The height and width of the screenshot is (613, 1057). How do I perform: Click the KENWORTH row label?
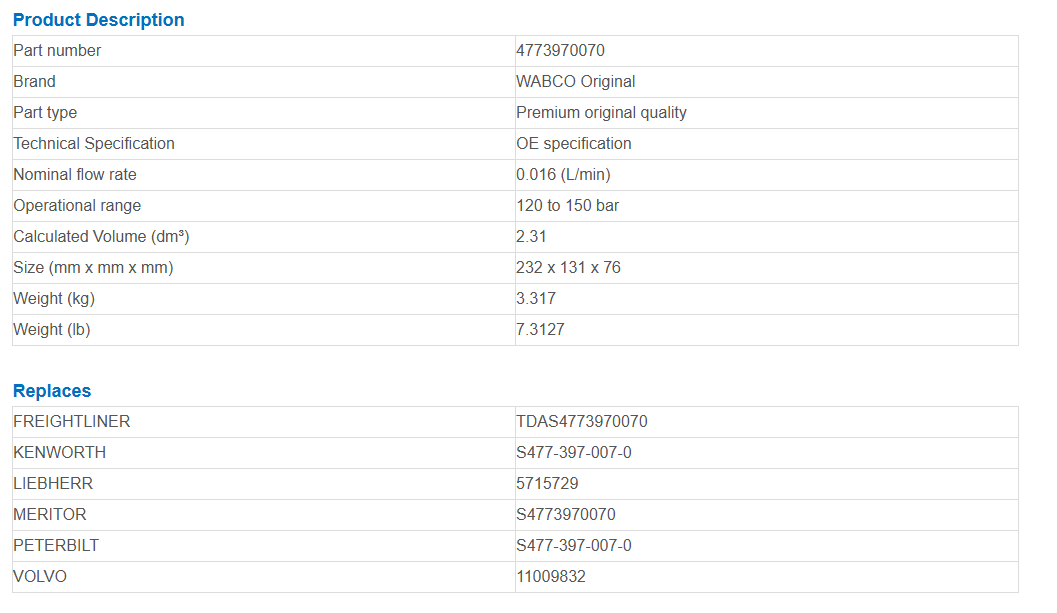59,453
